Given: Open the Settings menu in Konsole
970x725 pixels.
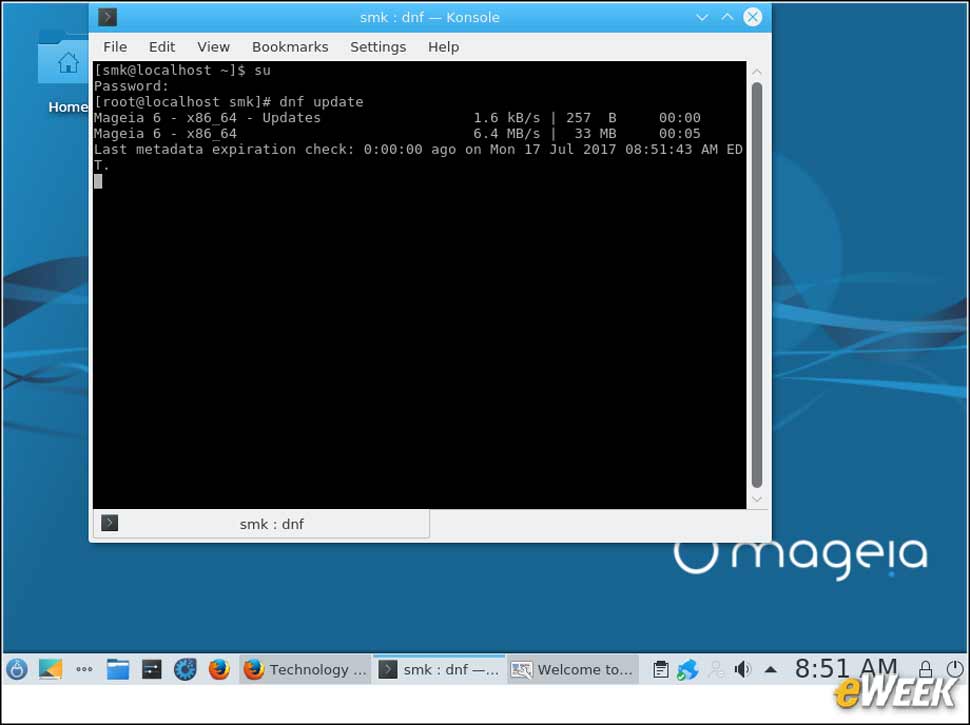Looking at the screenshot, I should [x=378, y=47].
